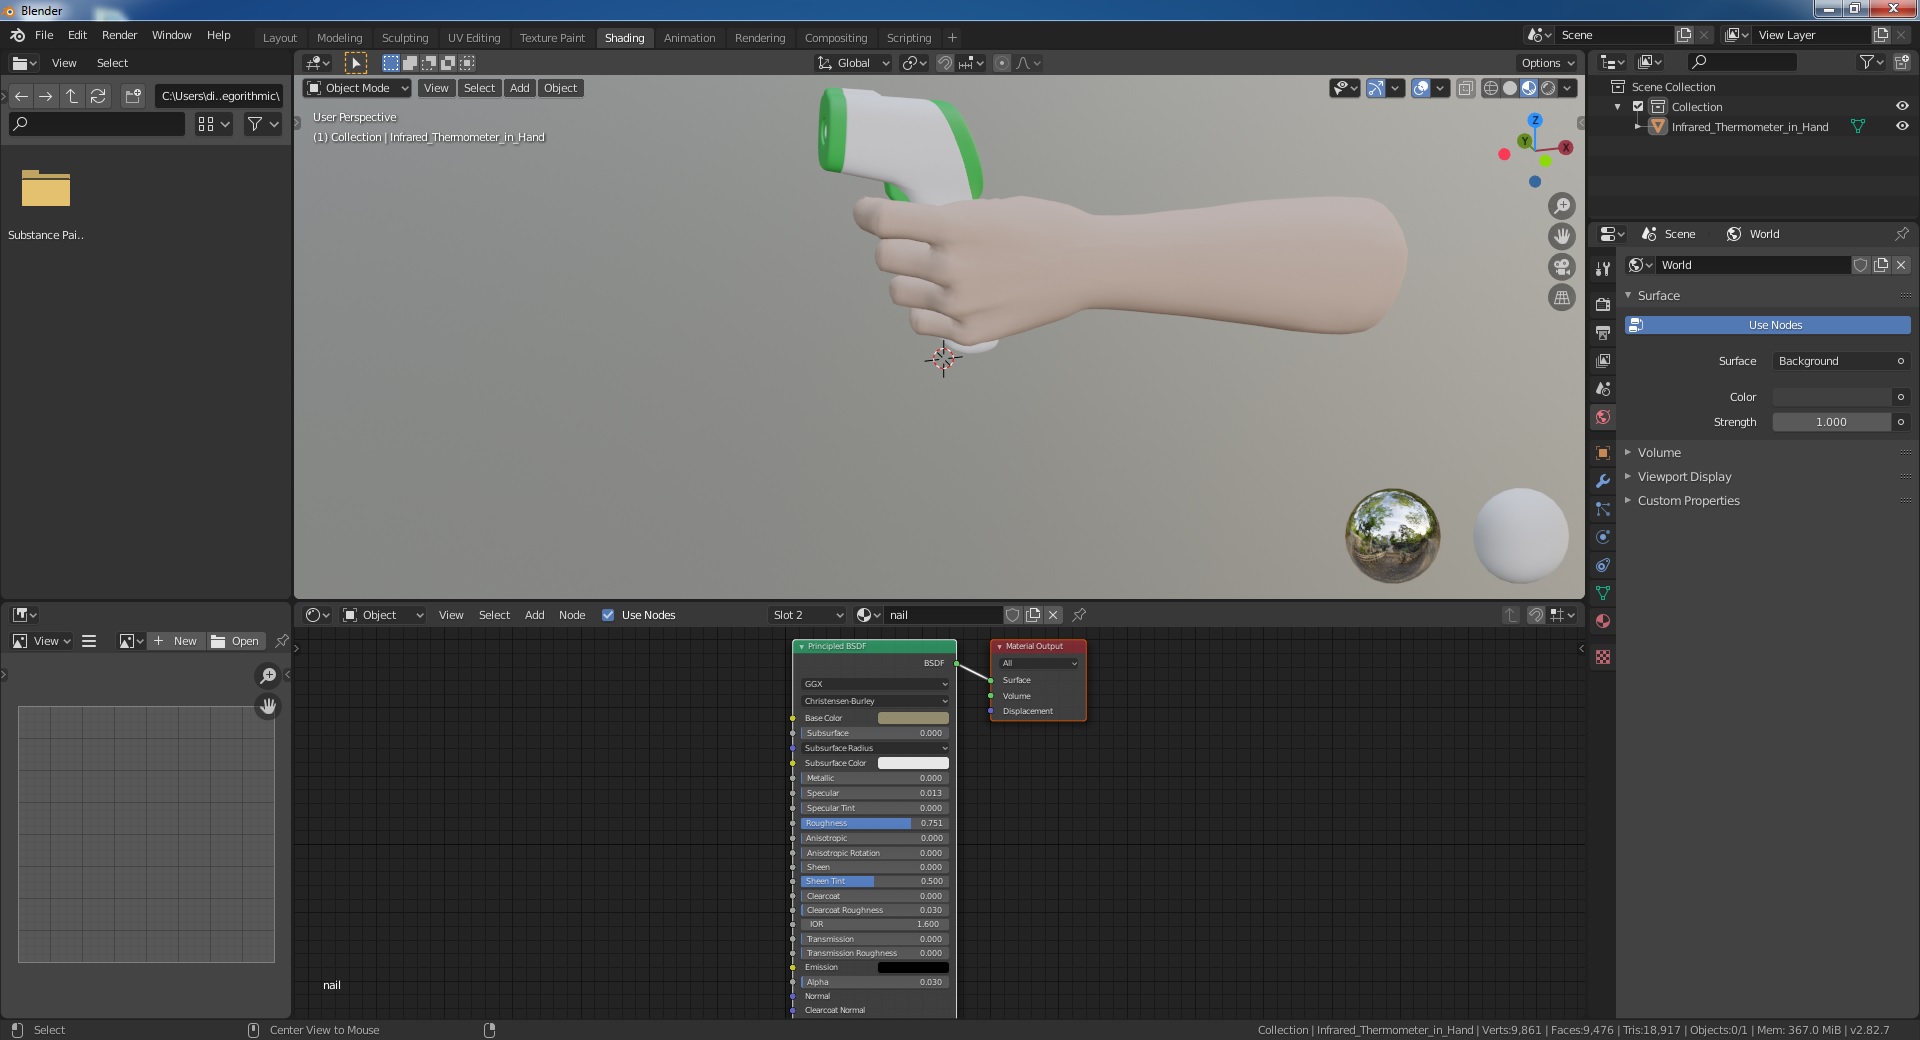Expand the Viewport Display panel
1920x1040 pixels.
click(1628, 477)
